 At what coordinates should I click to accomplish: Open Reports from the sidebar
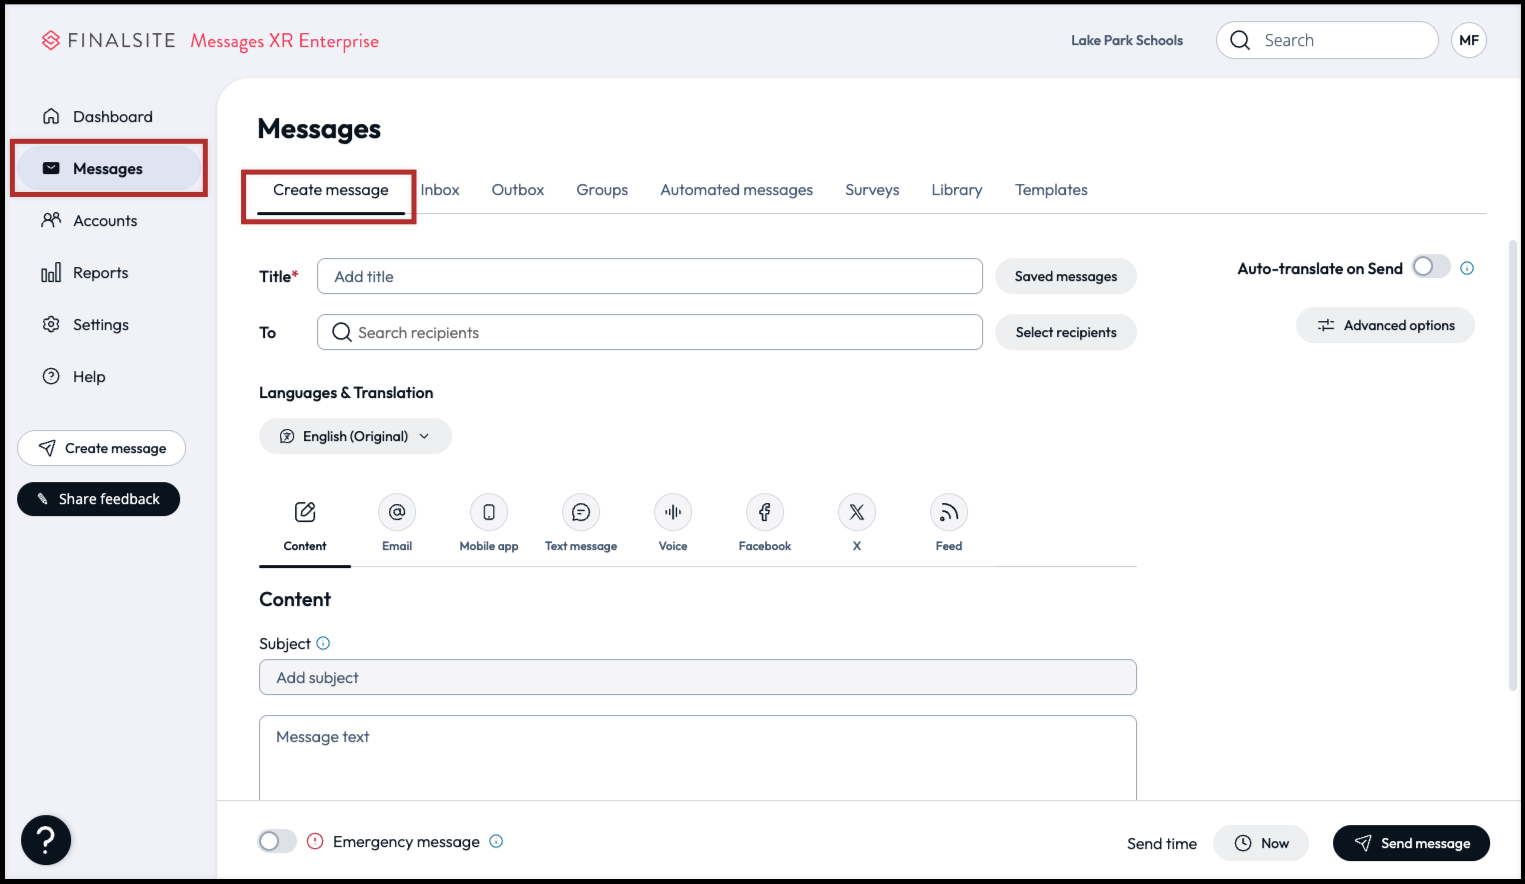pyautogui.click(x=101, y=272)
